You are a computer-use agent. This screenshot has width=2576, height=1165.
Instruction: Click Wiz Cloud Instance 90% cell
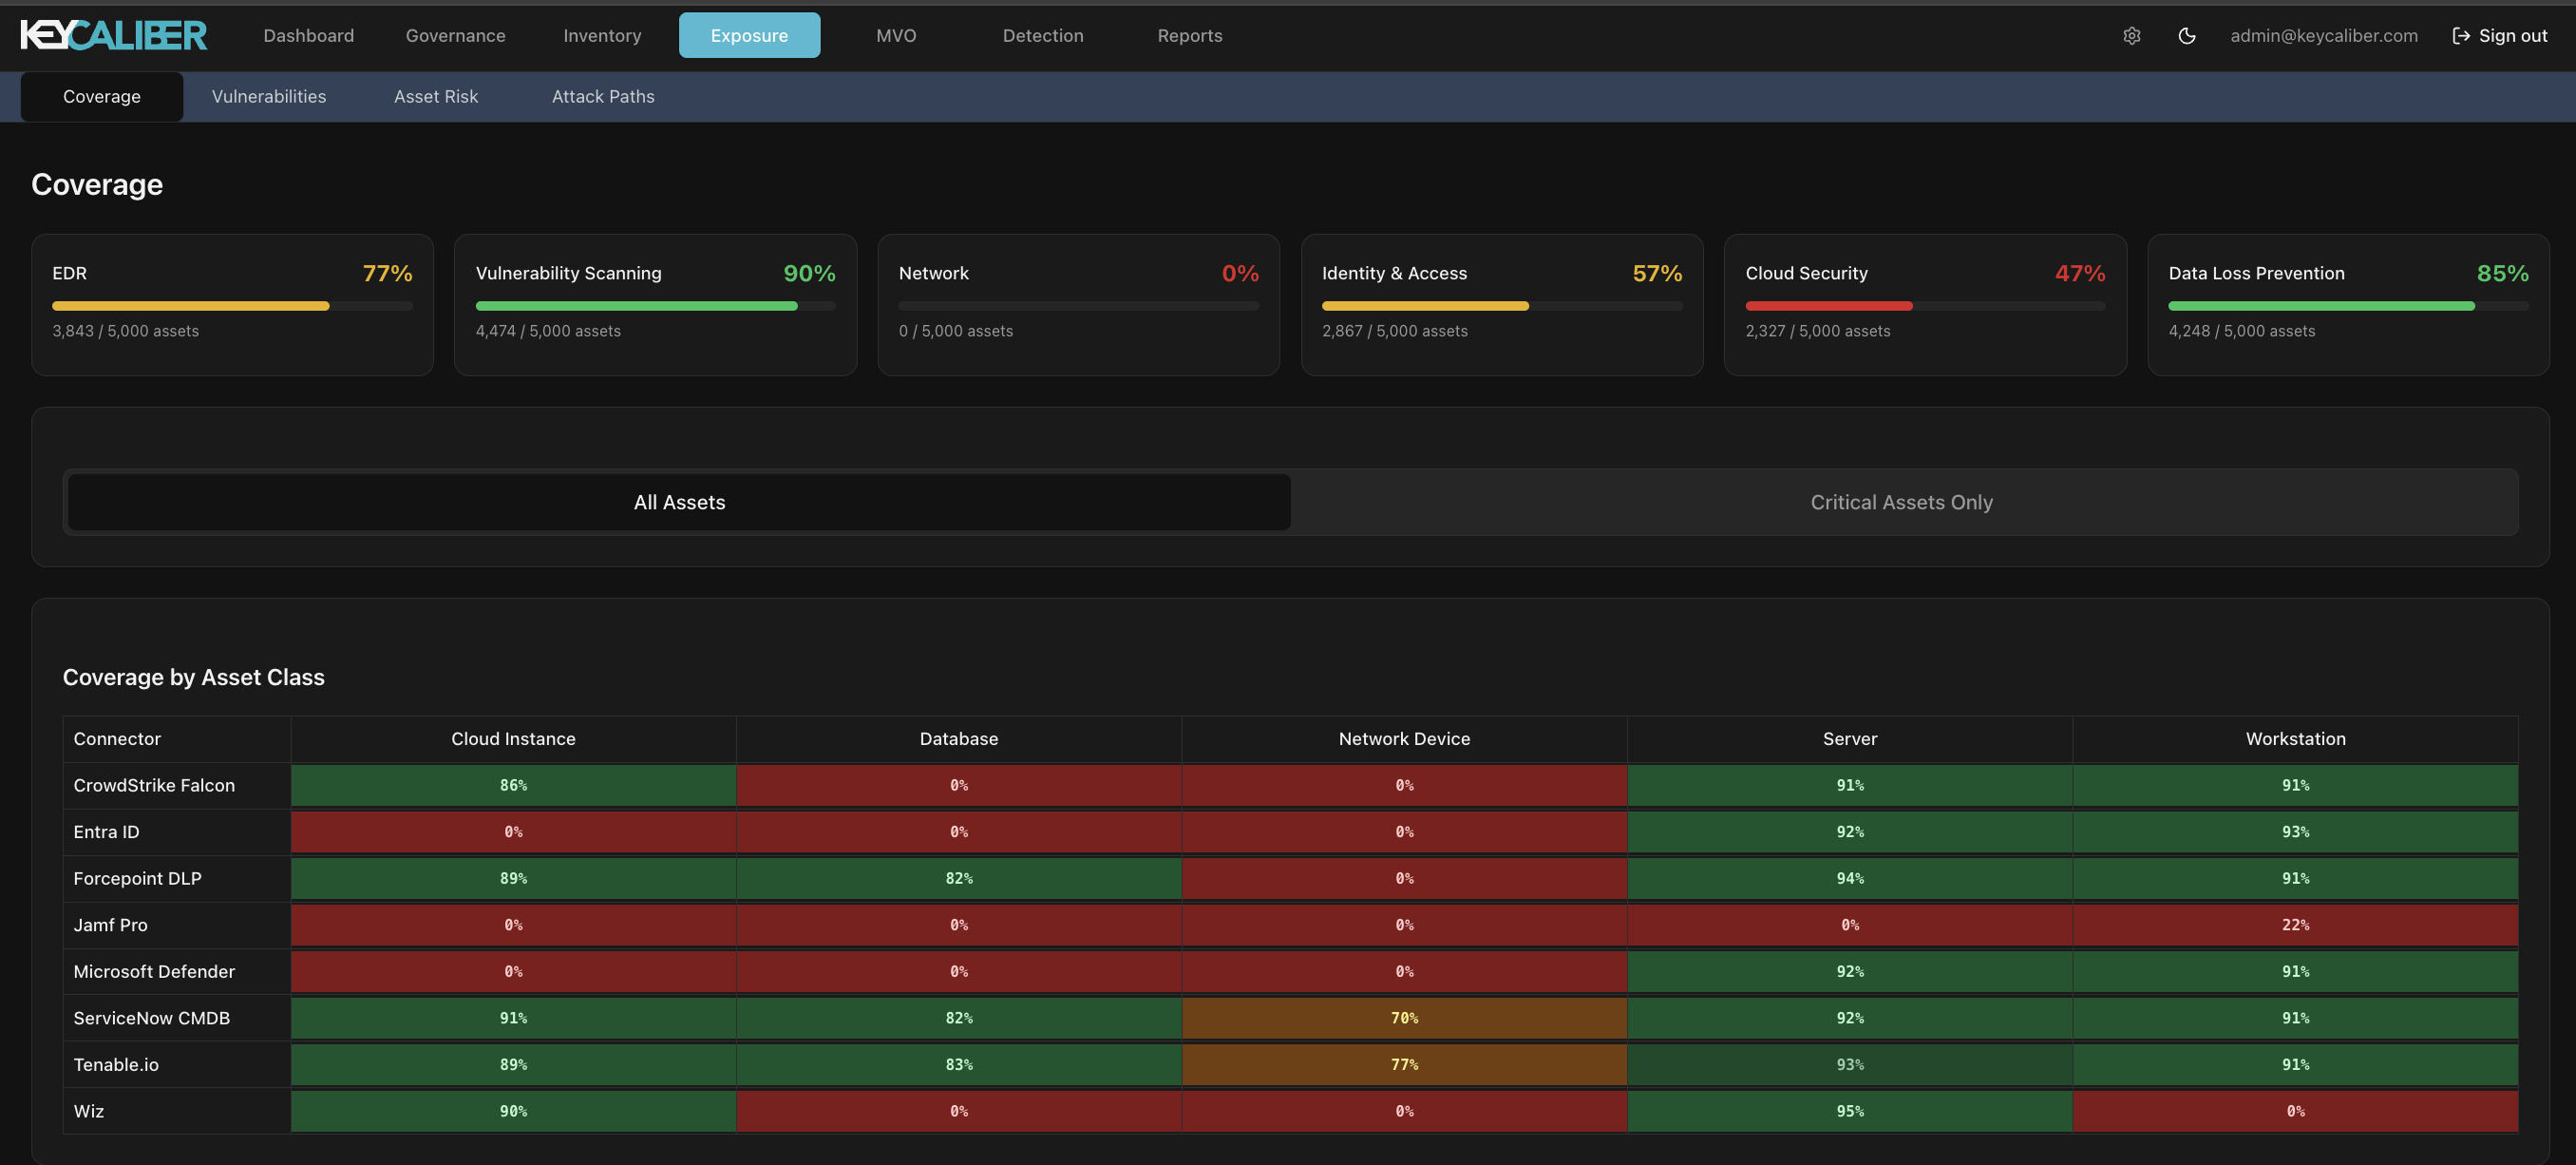513,1111
